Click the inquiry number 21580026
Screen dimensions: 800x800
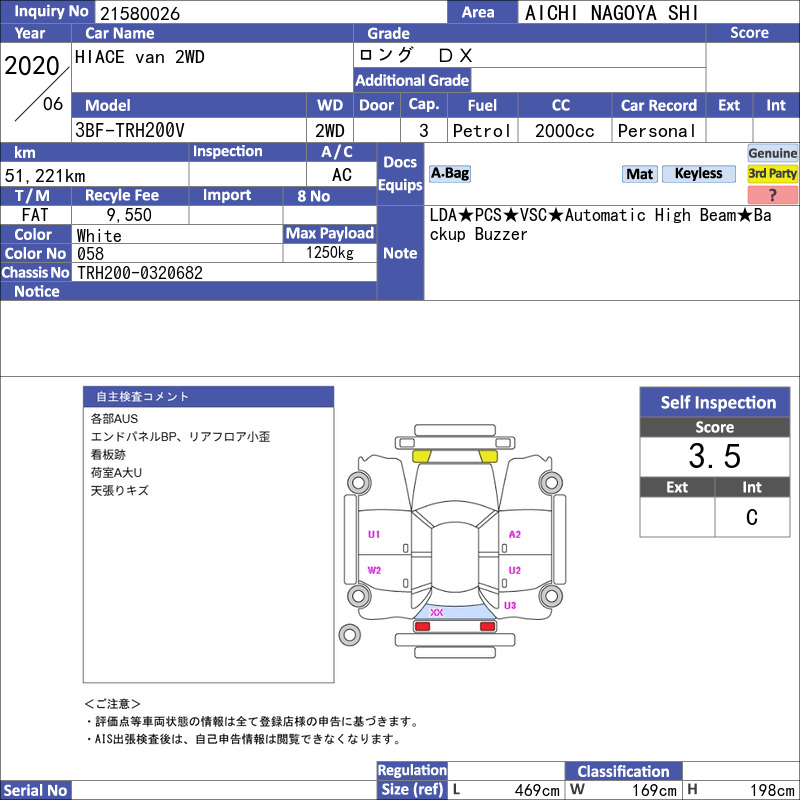pos(140,14)
